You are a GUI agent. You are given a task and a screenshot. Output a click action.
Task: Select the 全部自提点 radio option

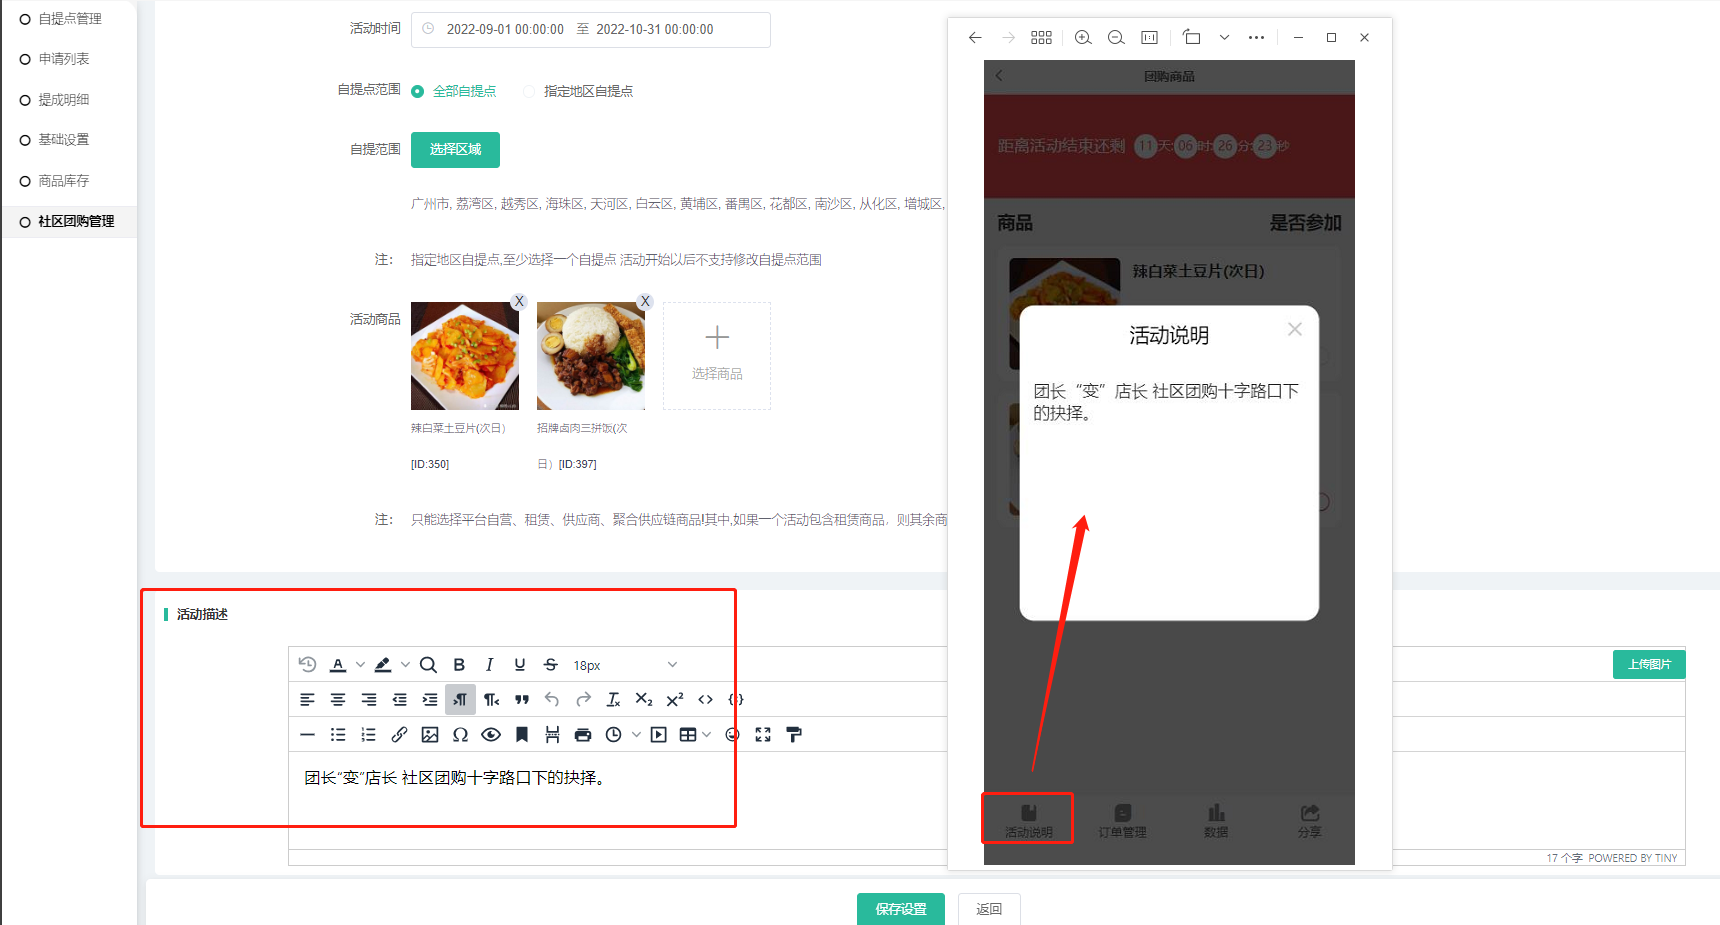pos(454,91)
